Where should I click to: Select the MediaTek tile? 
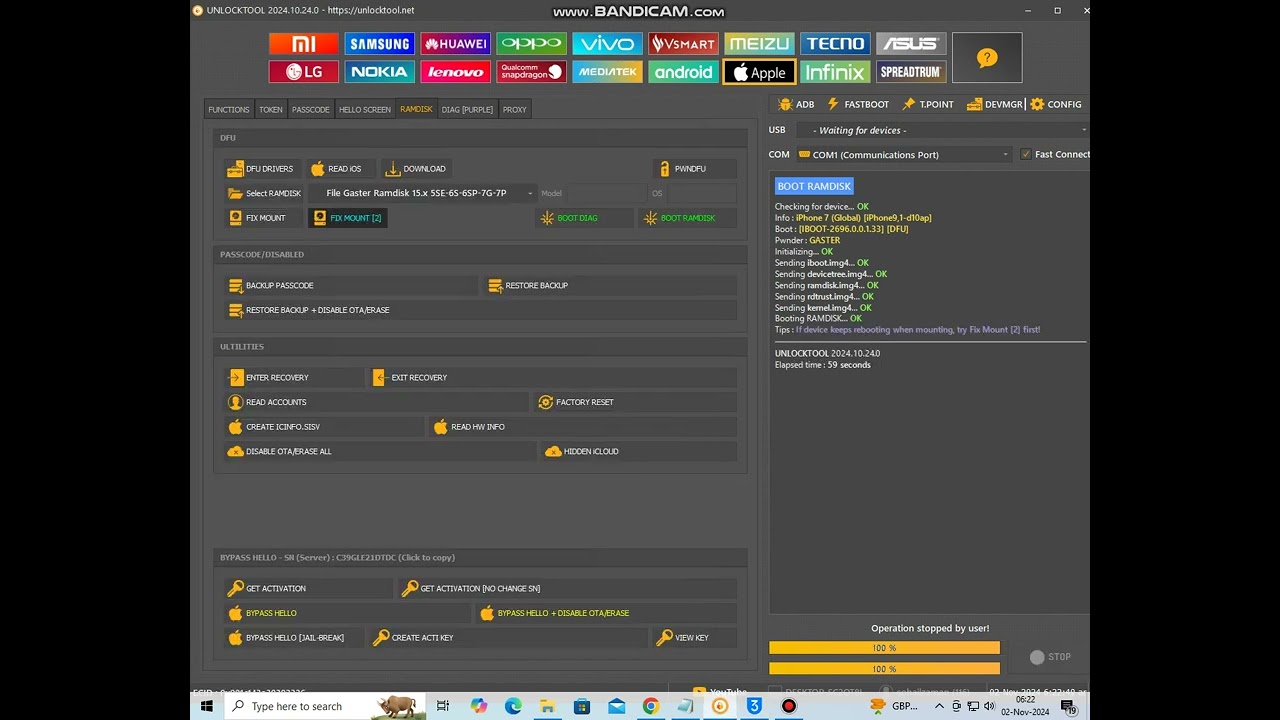[x=607, y=72]
